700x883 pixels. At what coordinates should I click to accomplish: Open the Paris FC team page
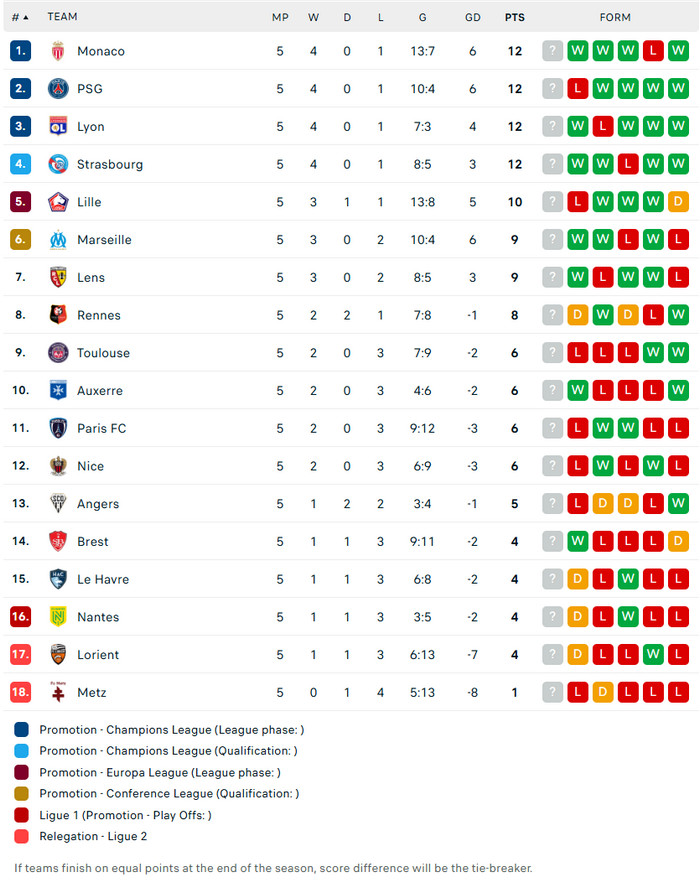tap(101, 428)
